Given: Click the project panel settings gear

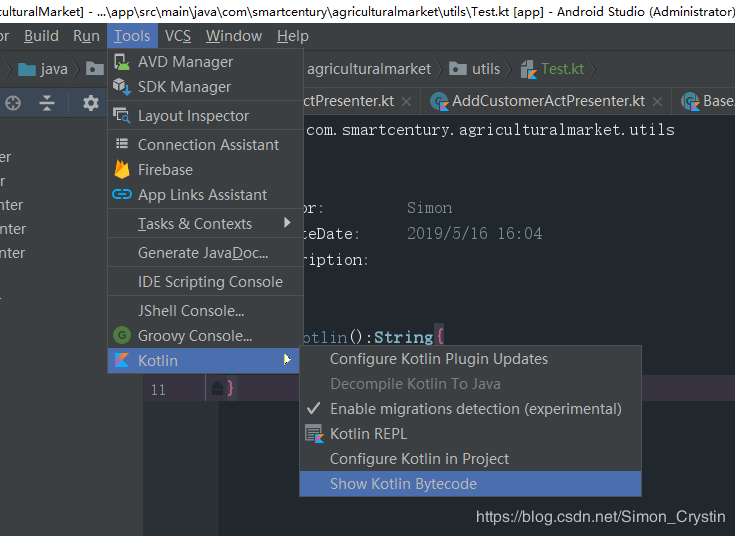Looking at the screenshot, I should [x=90, y=103].
